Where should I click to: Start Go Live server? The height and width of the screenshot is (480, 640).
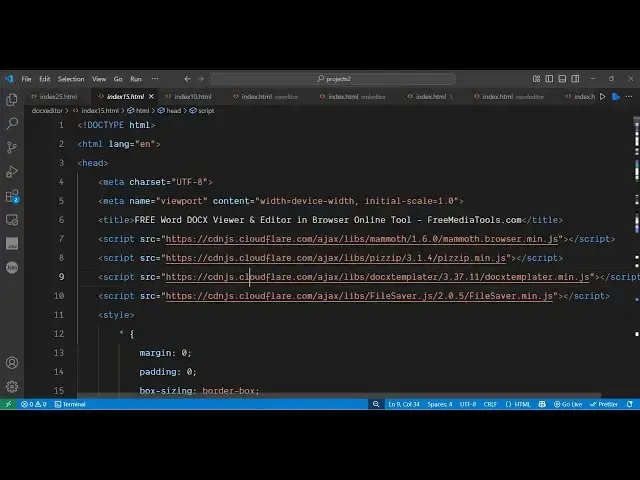click(568, 404)
